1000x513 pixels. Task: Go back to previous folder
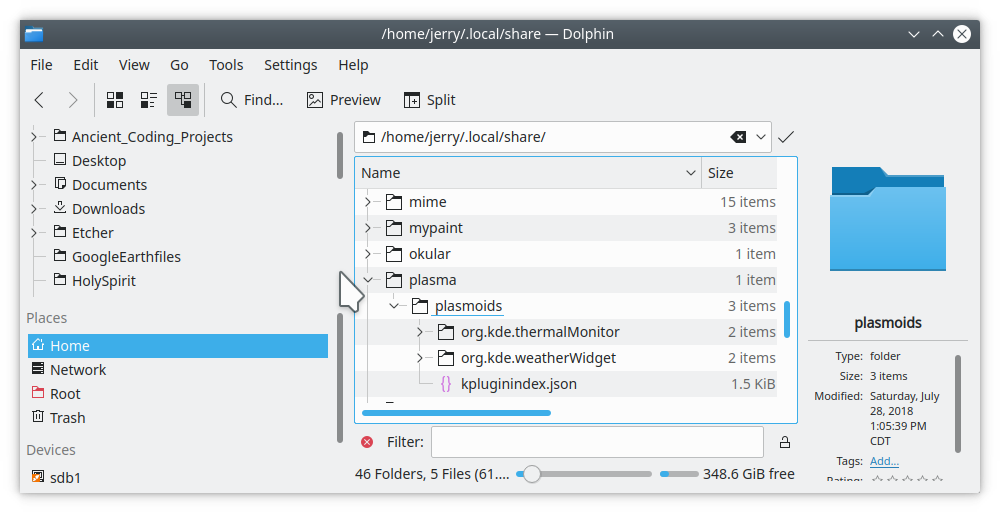click(39, 100)
